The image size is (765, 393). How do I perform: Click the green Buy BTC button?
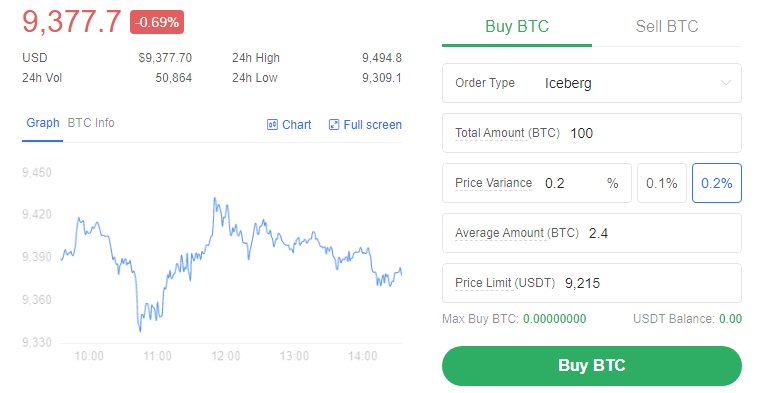(592, 366)
